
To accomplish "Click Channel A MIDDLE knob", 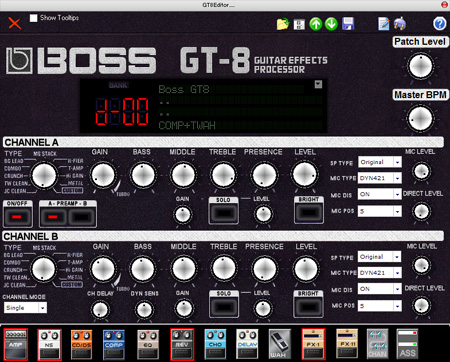I will pos(183,175).
